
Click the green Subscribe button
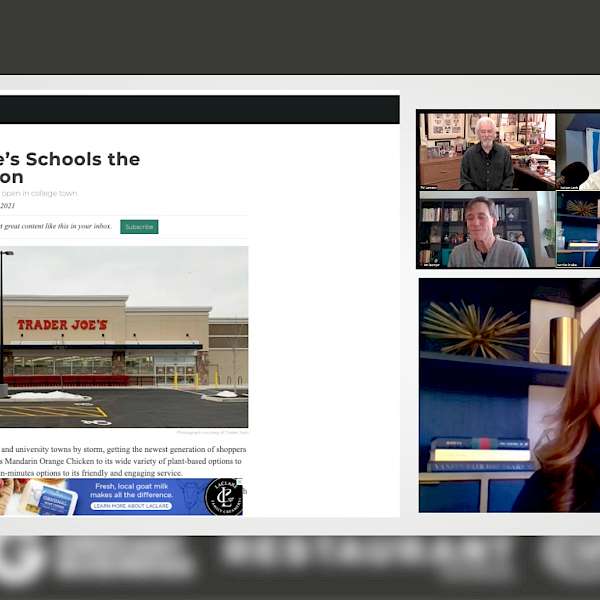click(139, 227)
